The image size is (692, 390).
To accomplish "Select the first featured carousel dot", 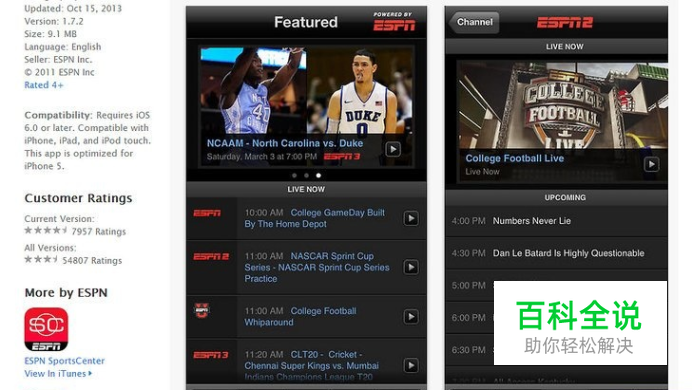I will 294,176.
